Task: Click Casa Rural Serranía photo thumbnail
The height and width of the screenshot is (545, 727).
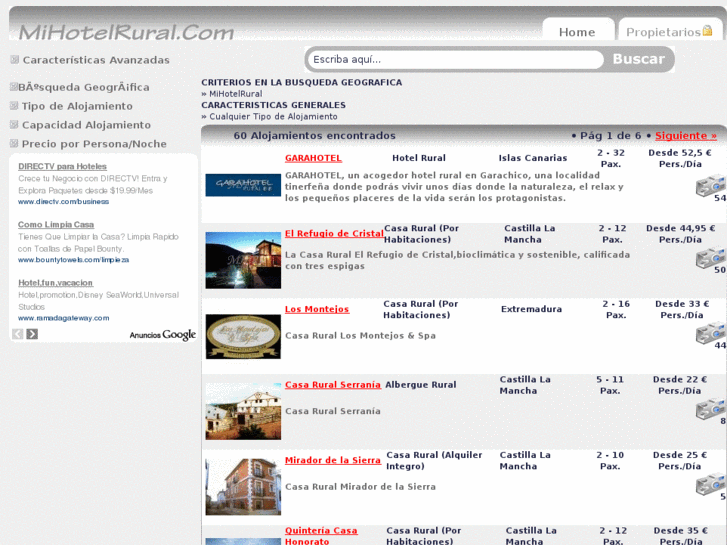Action: [x=243, y=411]
